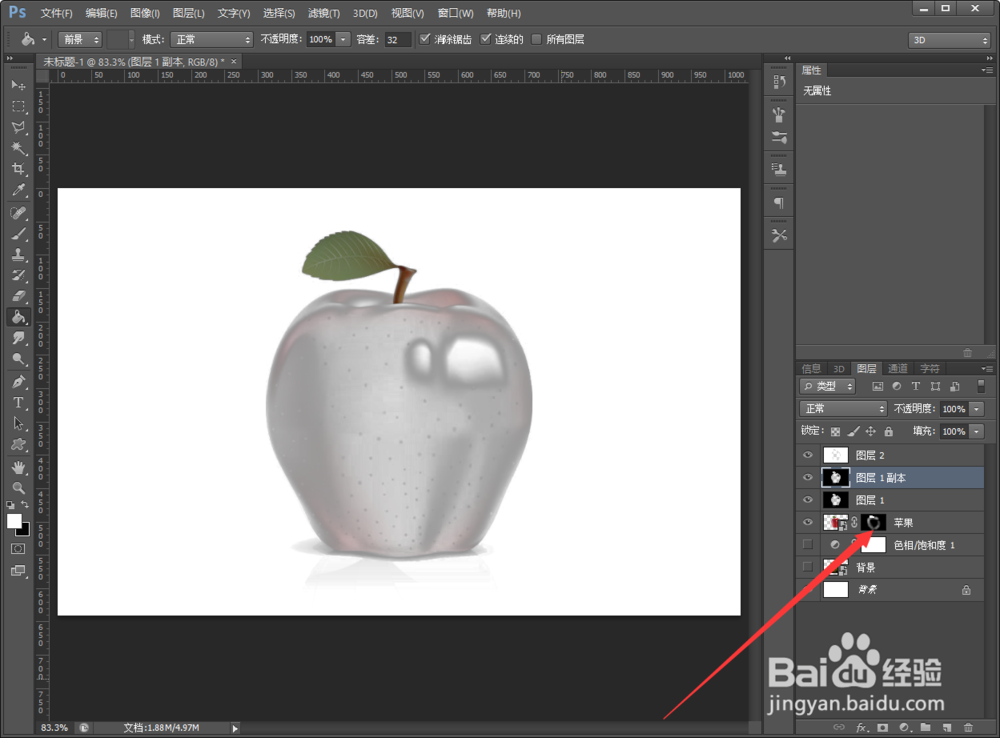
Task: Click the status bar info arrow
Action: point(235,728)
